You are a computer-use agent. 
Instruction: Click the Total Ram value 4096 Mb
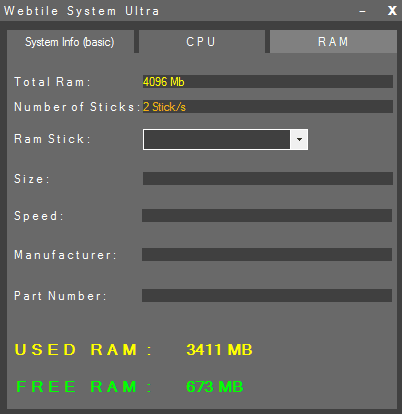164,82
